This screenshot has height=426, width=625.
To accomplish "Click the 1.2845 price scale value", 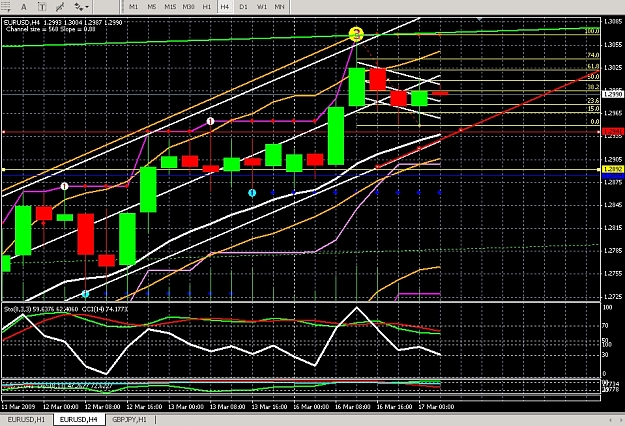I will click(613, 205).
